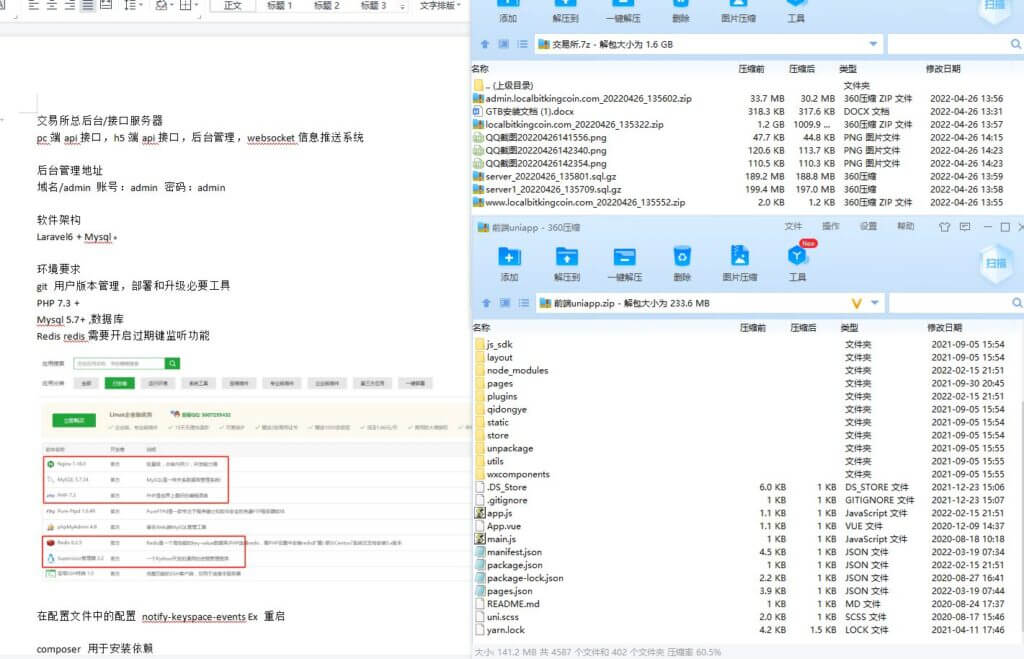Go up a directory in 前端uniapp.zip

486,303
